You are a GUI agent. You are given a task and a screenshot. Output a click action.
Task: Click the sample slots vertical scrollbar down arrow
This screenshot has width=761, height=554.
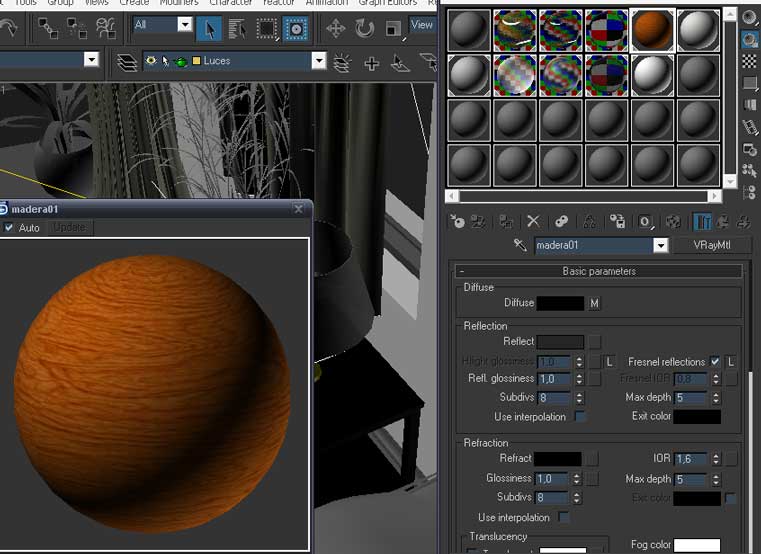coord(729,182)
